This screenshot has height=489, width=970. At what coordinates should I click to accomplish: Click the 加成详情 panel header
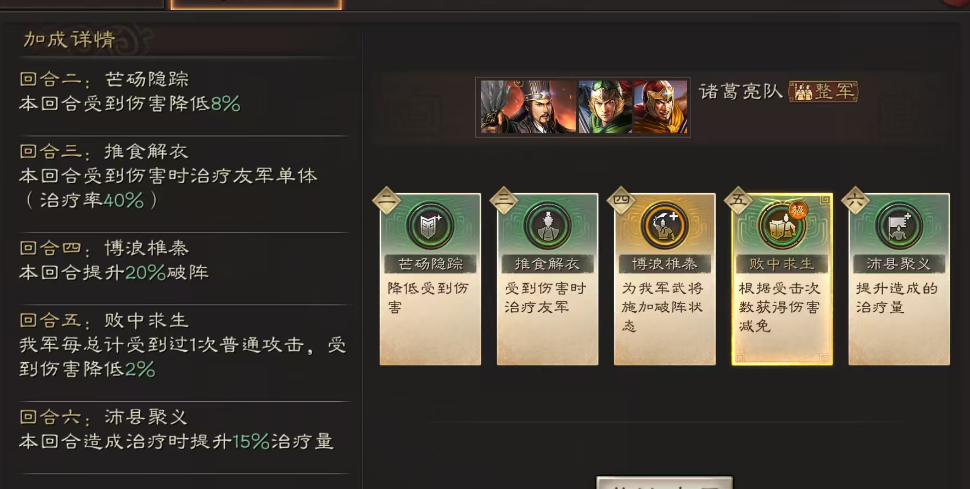[x=69, y=39]
